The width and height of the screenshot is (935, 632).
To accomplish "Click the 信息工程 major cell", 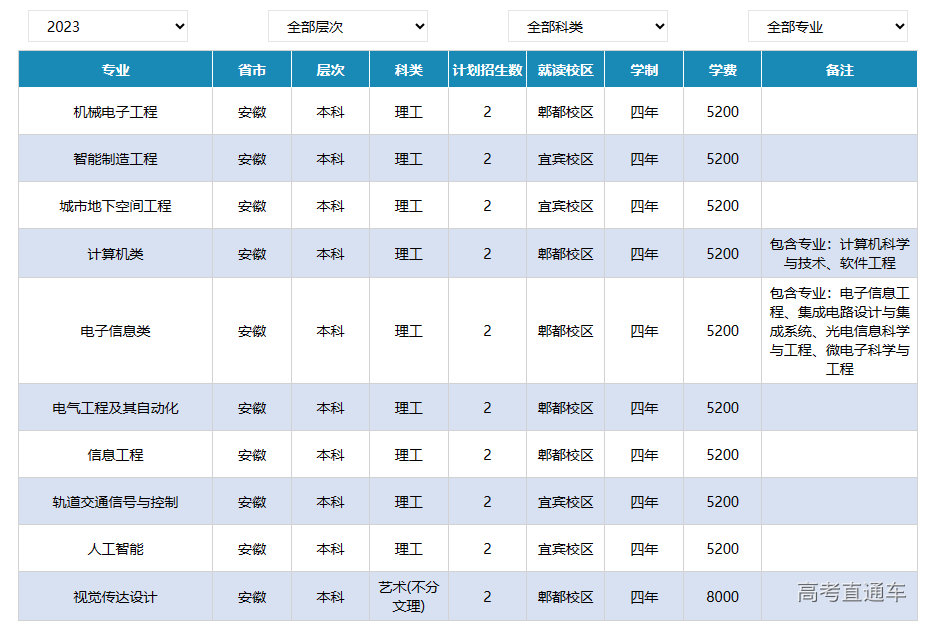I will coord(115,455).
